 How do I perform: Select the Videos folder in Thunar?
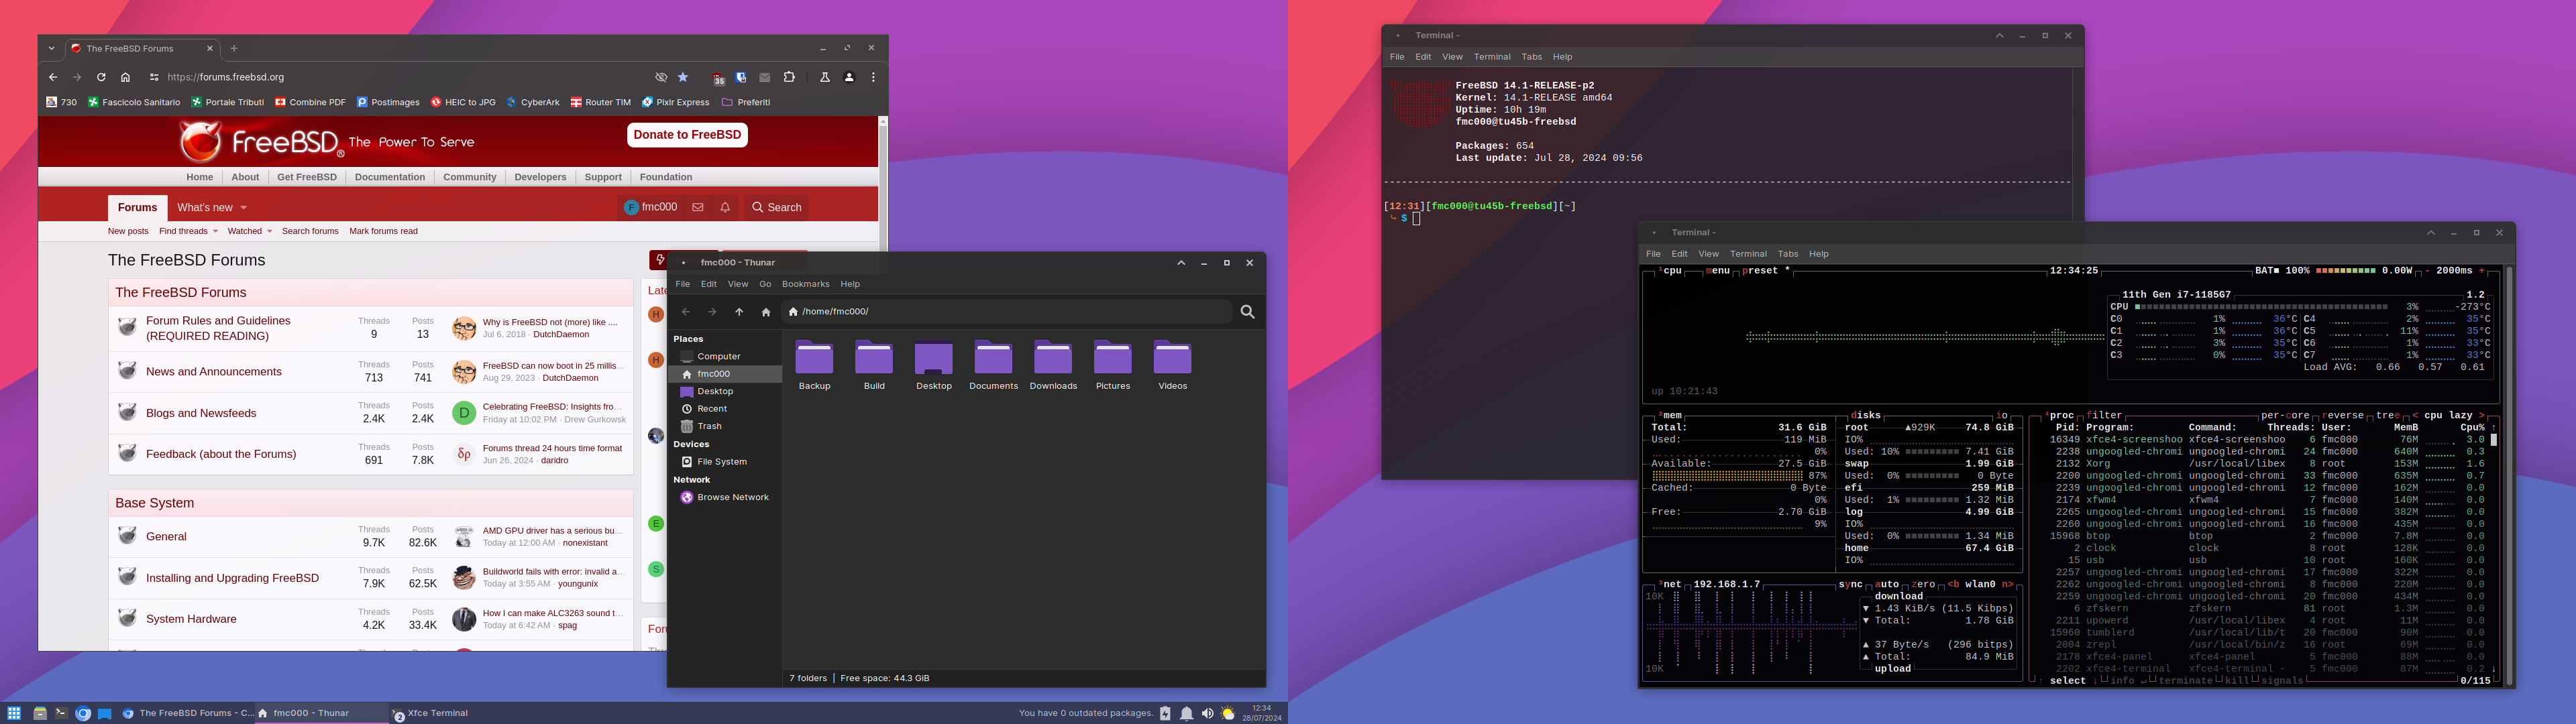(x=1172, y=365)
